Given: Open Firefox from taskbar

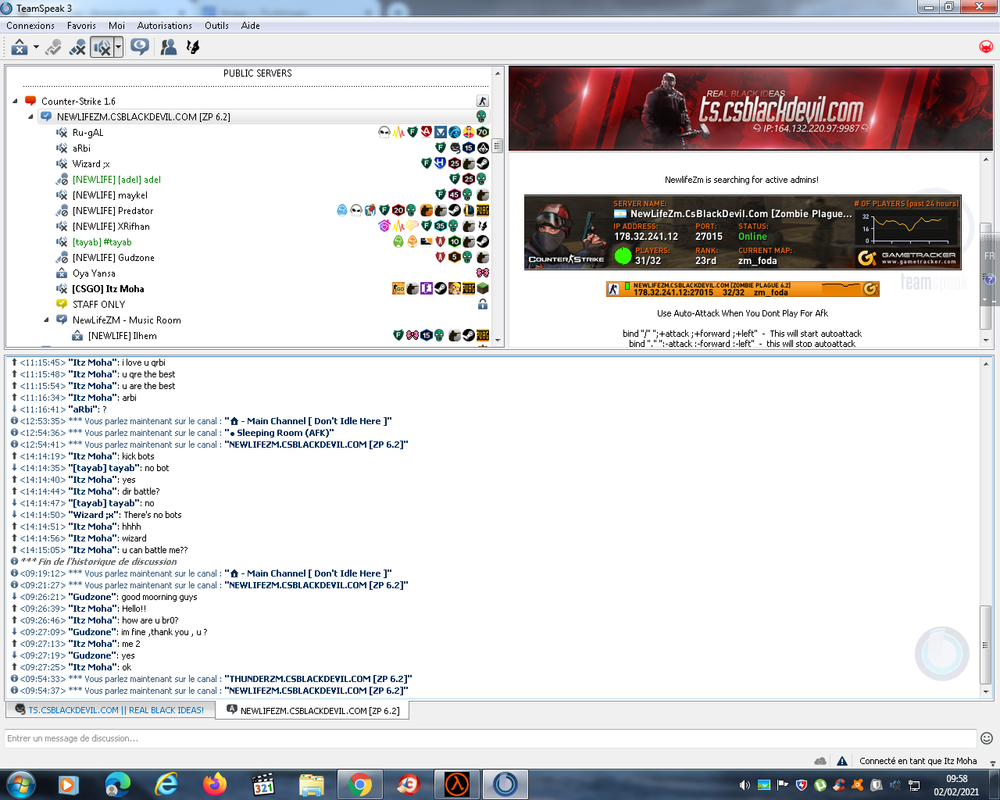Looking at the screenshot, I should 215,785.
